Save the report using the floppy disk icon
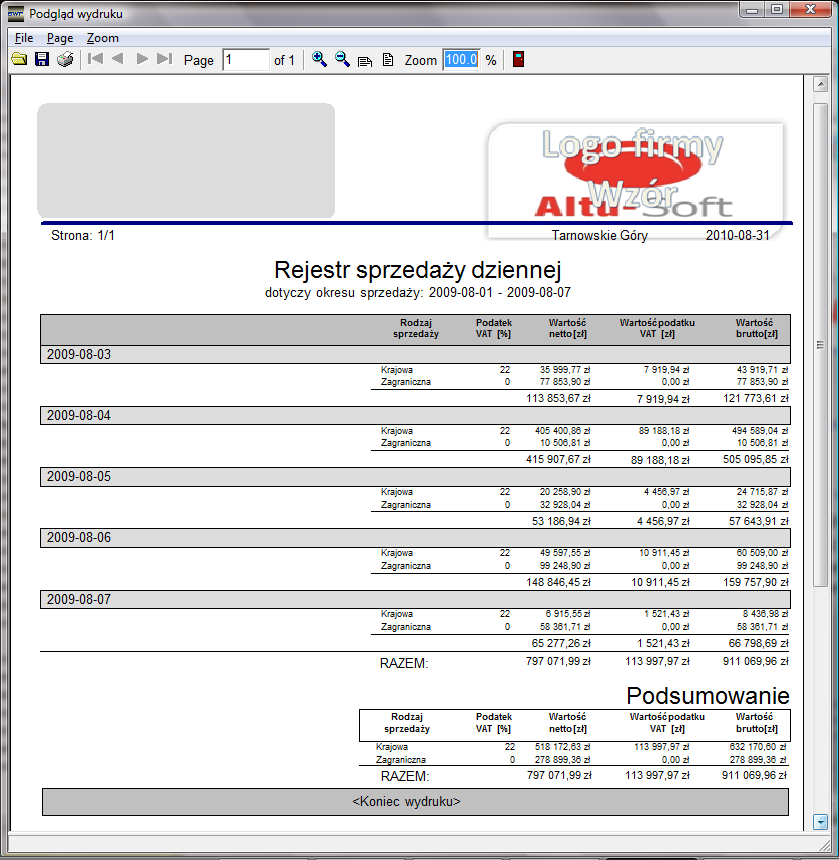The width and height of the screenshot is (839, 860). pos(42,60)
